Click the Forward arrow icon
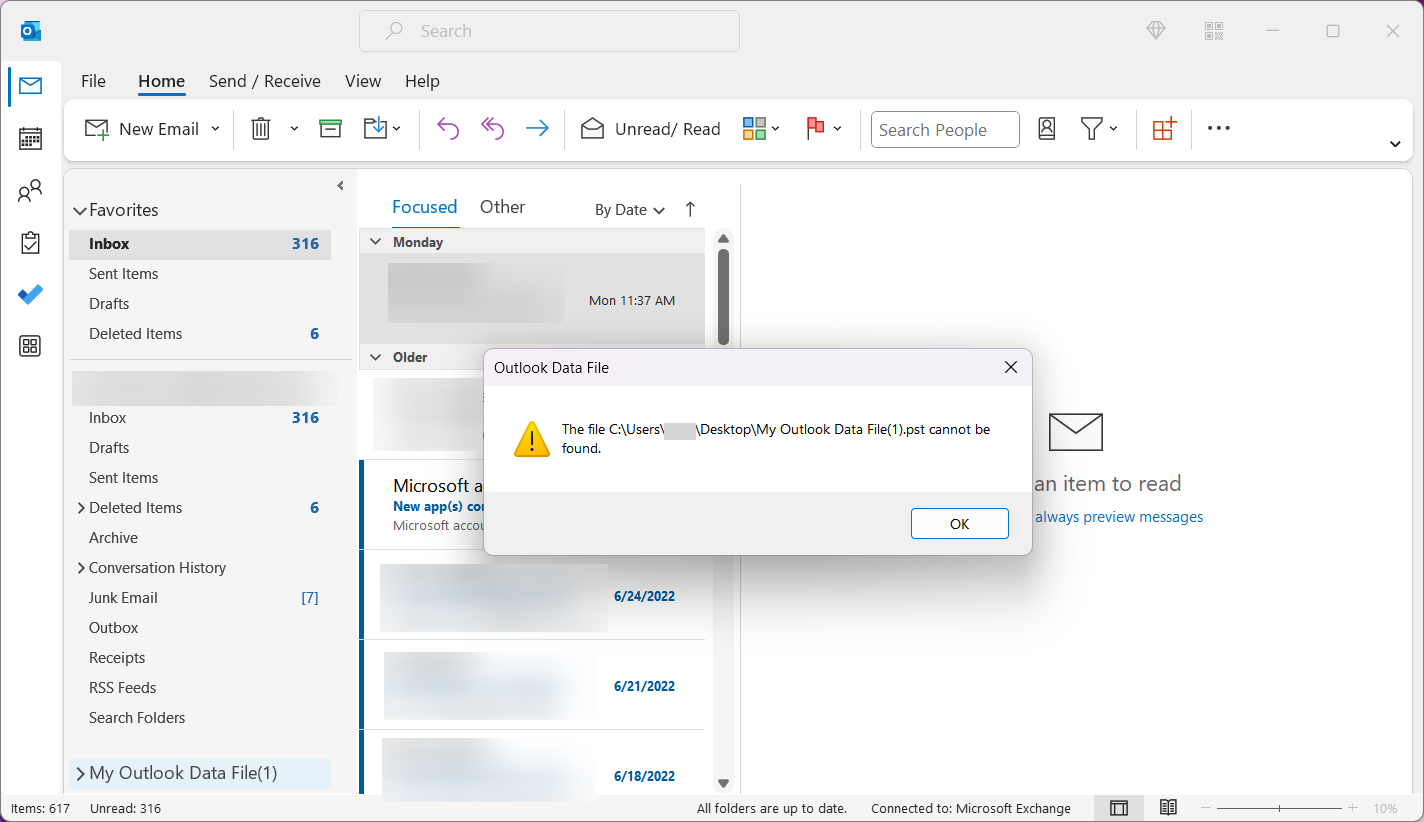Viewport: 1424px width, 822px height. (537, 129)
